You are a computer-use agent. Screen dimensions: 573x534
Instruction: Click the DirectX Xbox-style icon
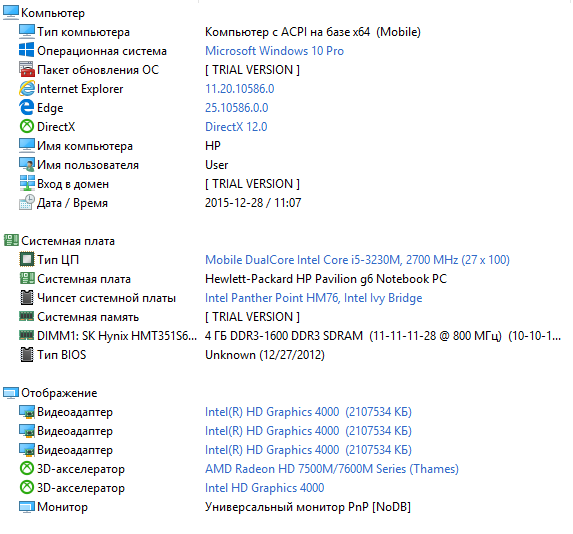coord(27,126)
